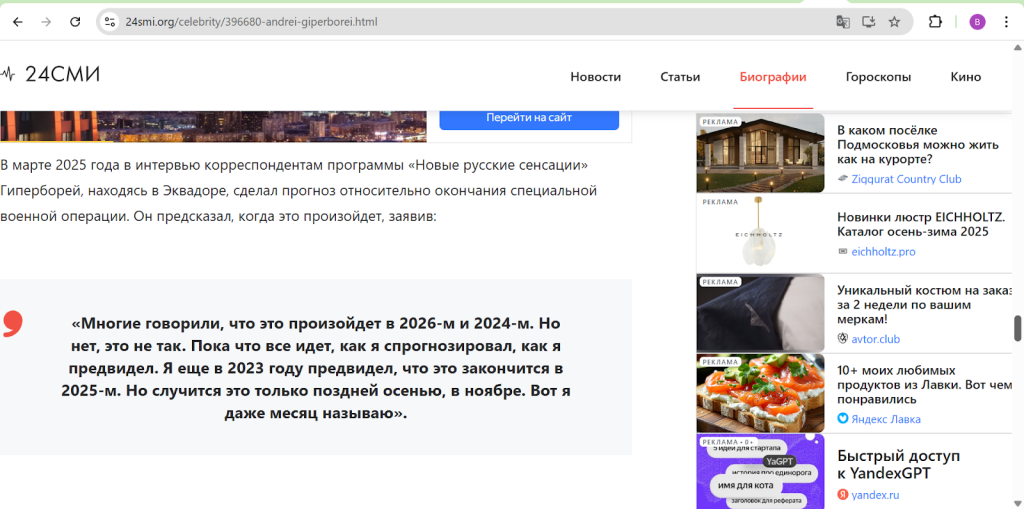
Task: Go to the Гороскопы section
Action: tap(878, 77)
